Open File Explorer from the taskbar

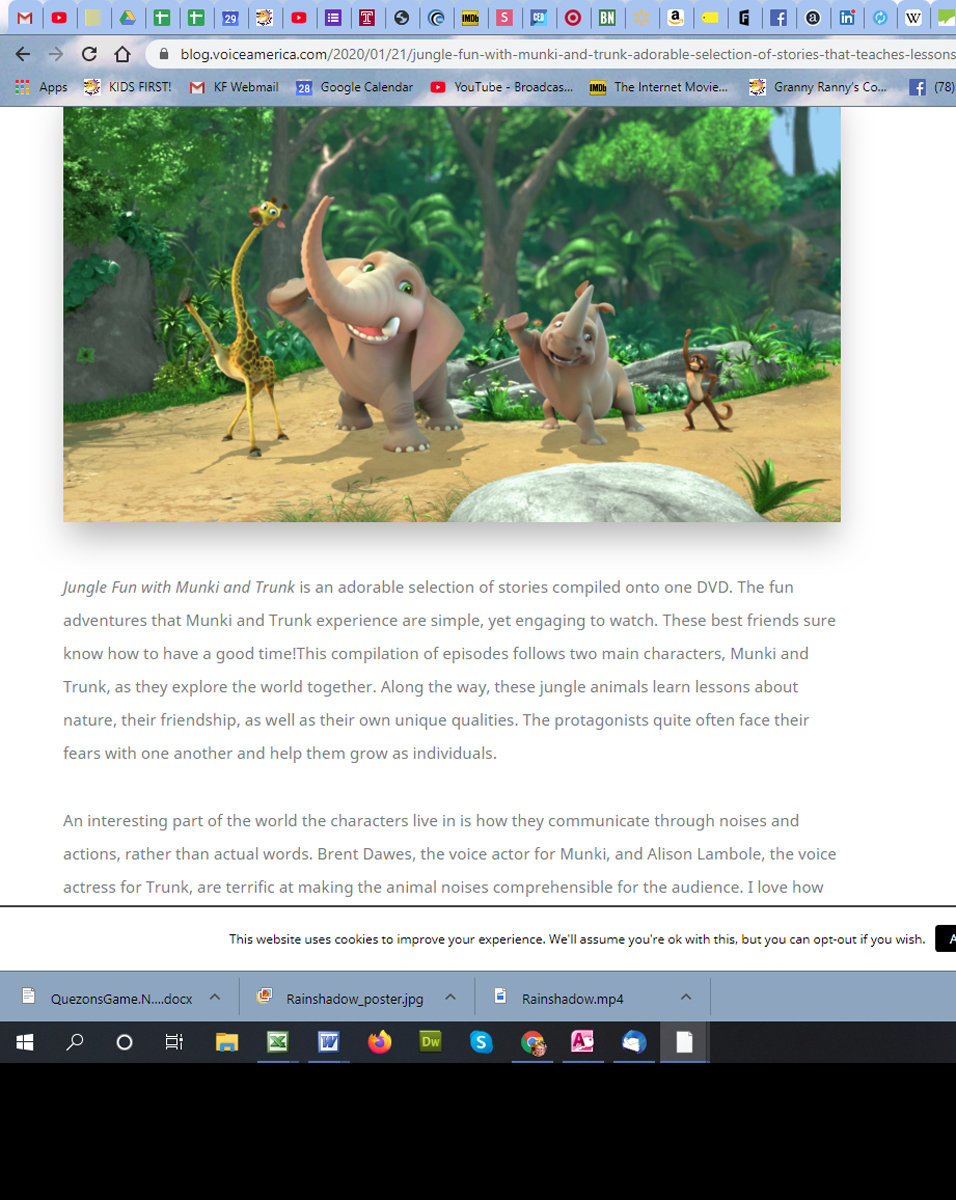[227, 1042]
